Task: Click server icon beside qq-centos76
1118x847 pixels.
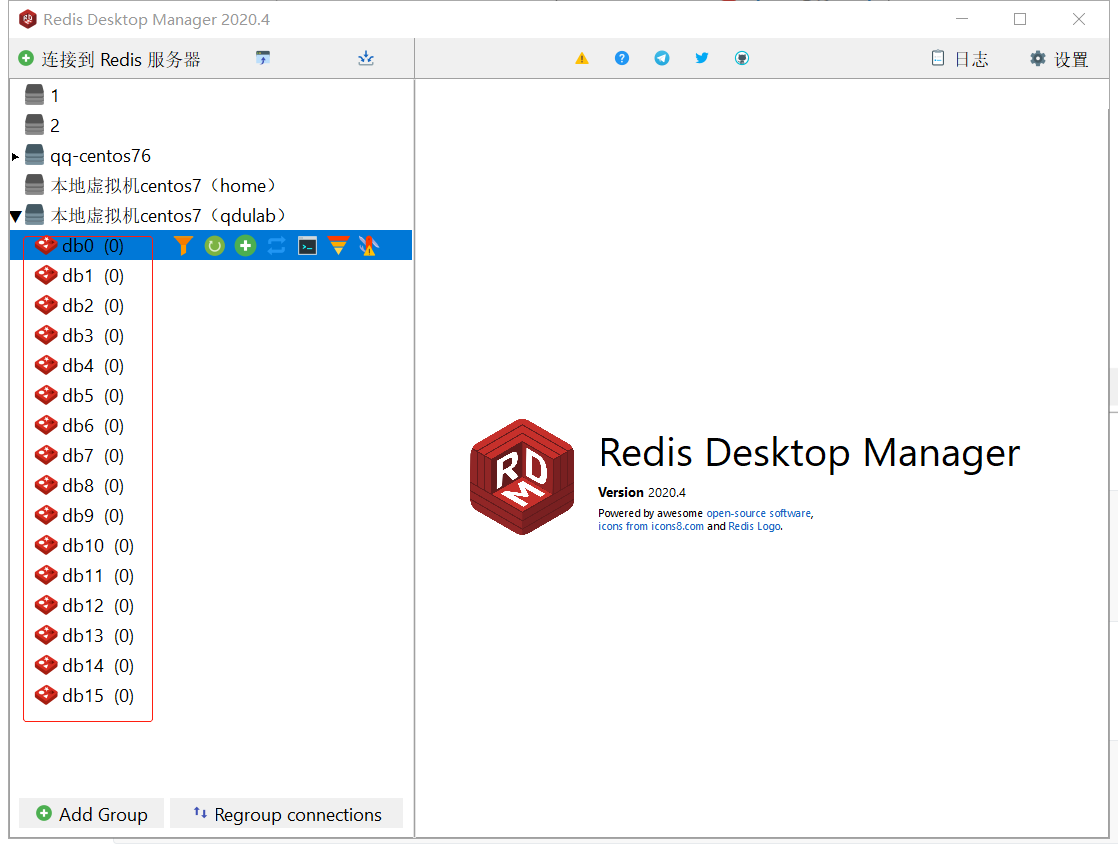Action: tap(34, 155)
